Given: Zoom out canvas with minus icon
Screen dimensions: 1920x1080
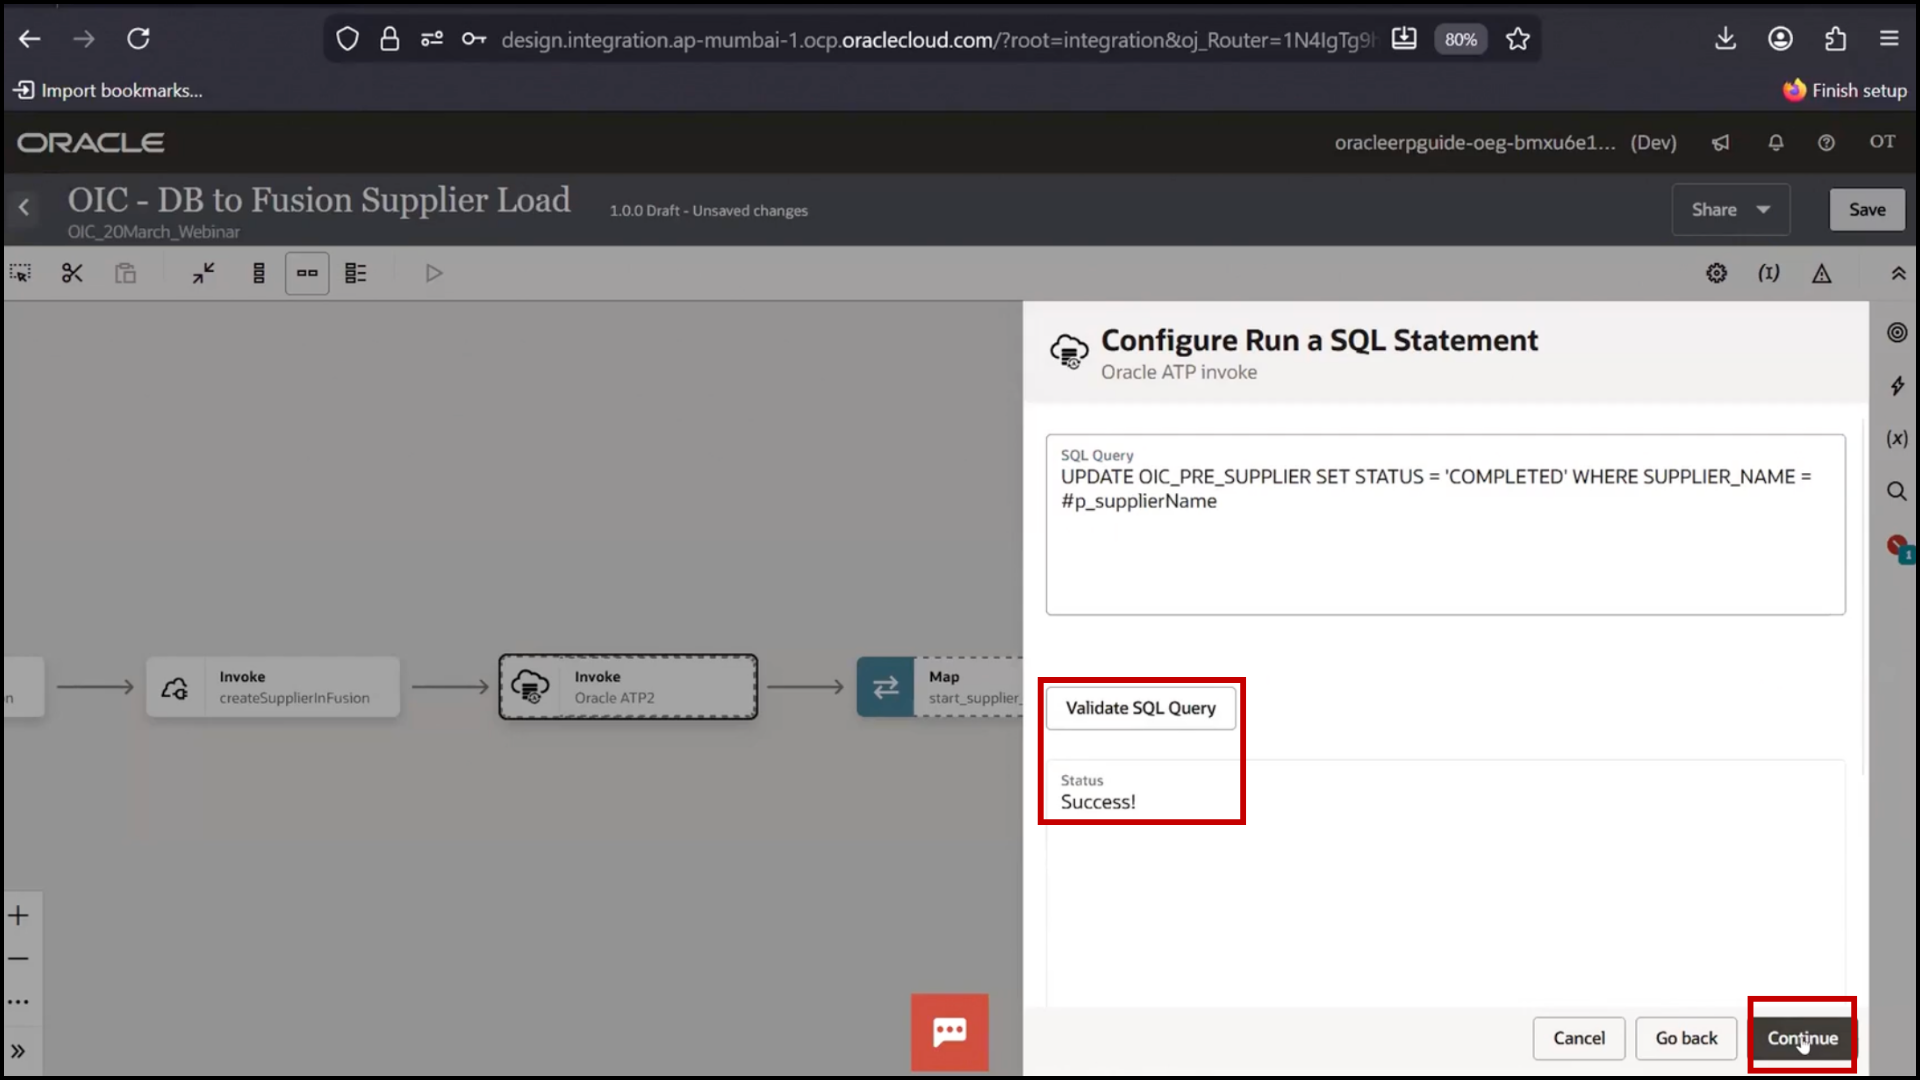Looking at the screenshot, I should point(19,958).
